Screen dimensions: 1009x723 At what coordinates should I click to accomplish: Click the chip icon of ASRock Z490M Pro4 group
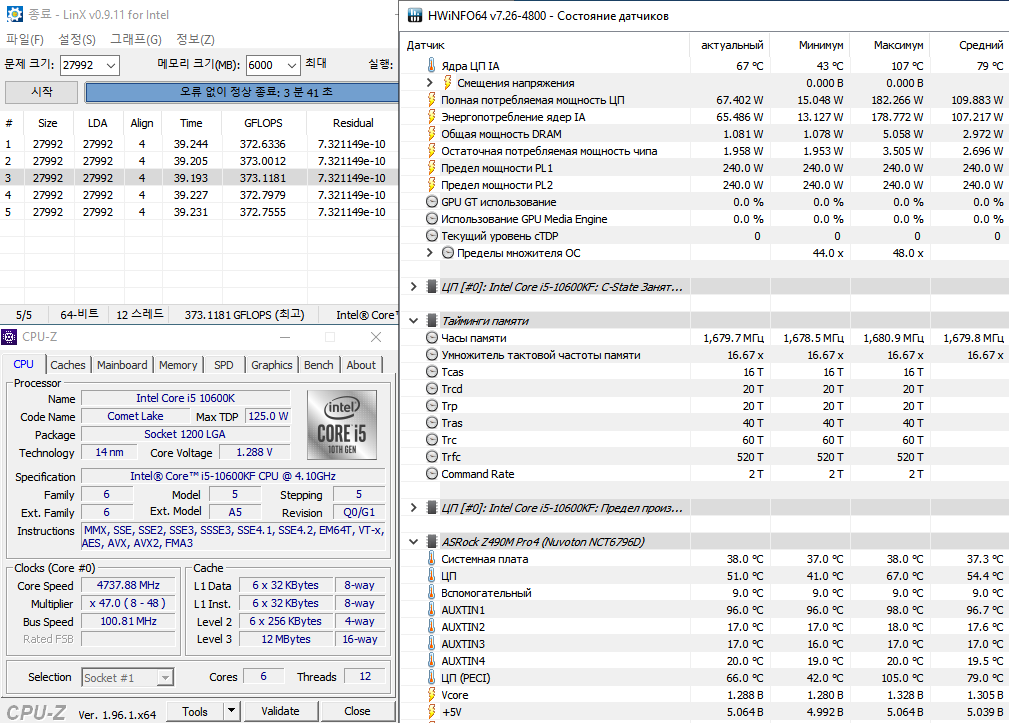coord(432,541)
